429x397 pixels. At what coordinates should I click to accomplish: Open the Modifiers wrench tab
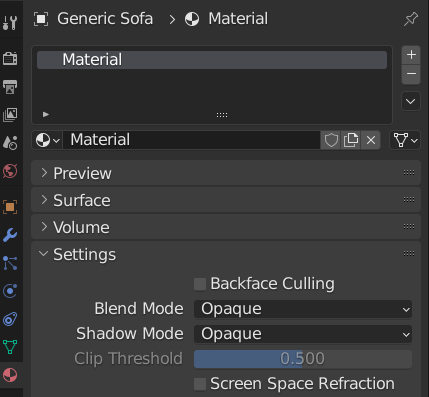(10, 235)
